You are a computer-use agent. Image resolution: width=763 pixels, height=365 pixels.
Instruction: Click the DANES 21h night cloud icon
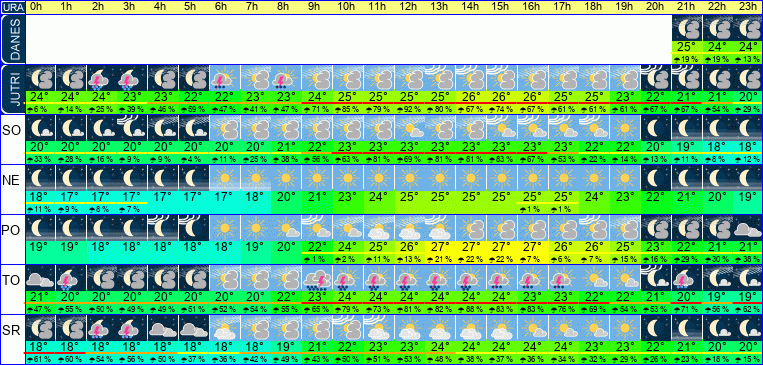pyautogui.click(x=686, y=28)
